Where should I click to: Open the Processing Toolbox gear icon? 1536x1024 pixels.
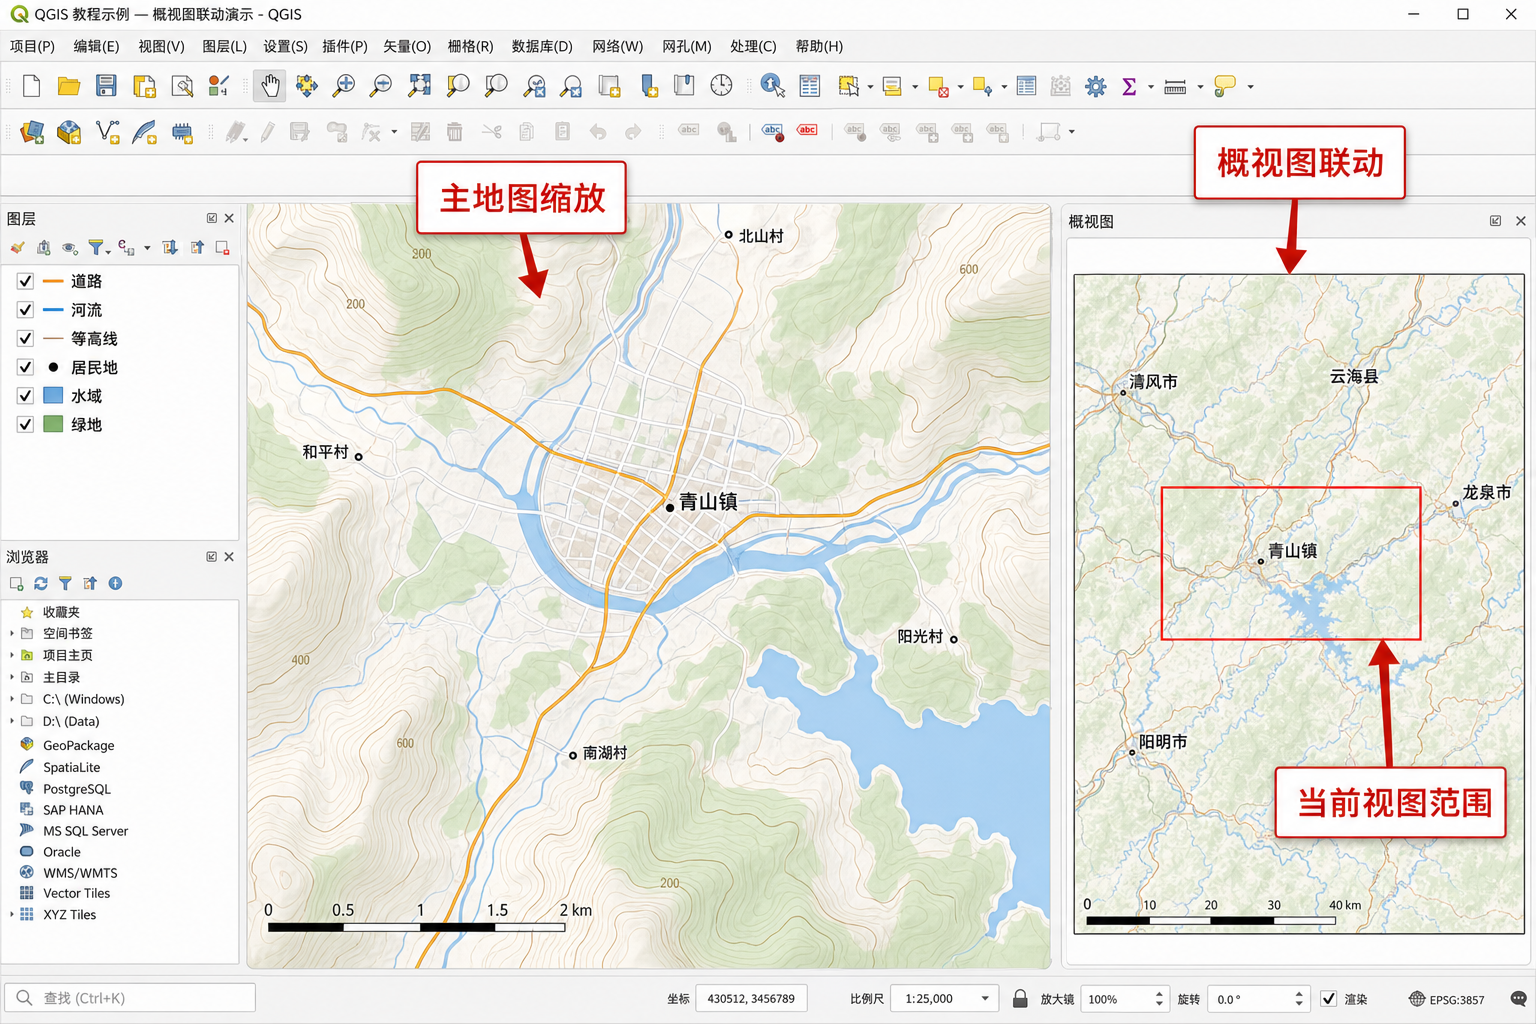1096,87
